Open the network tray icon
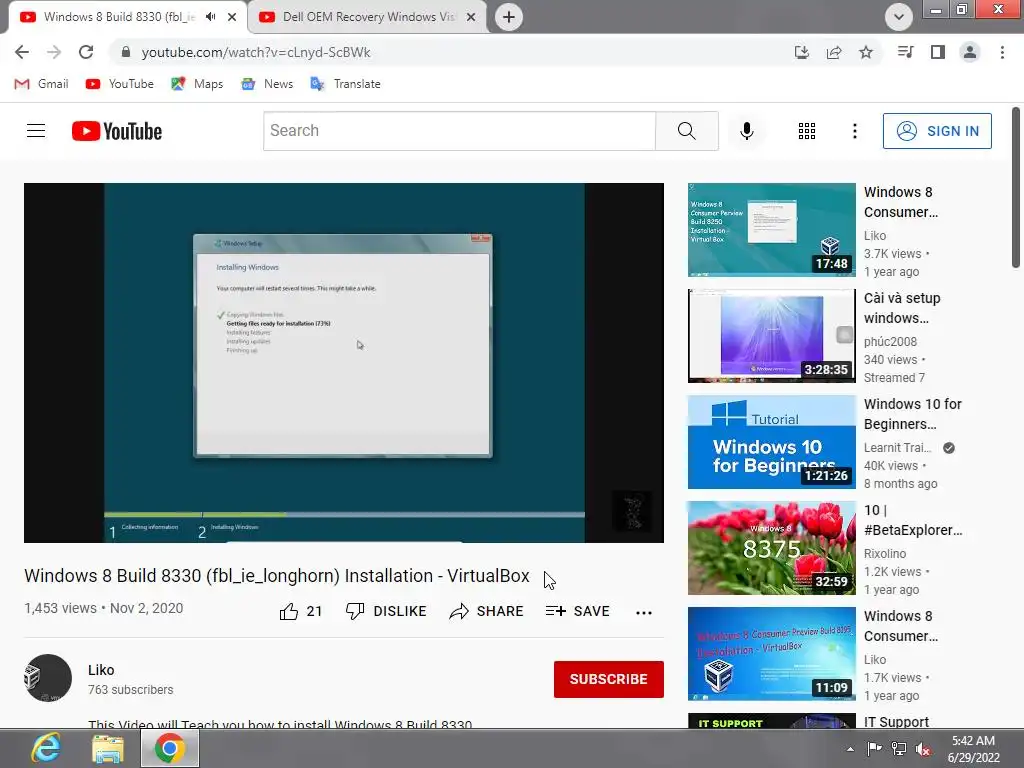1024x768 pixels. [x=899, y=748]
